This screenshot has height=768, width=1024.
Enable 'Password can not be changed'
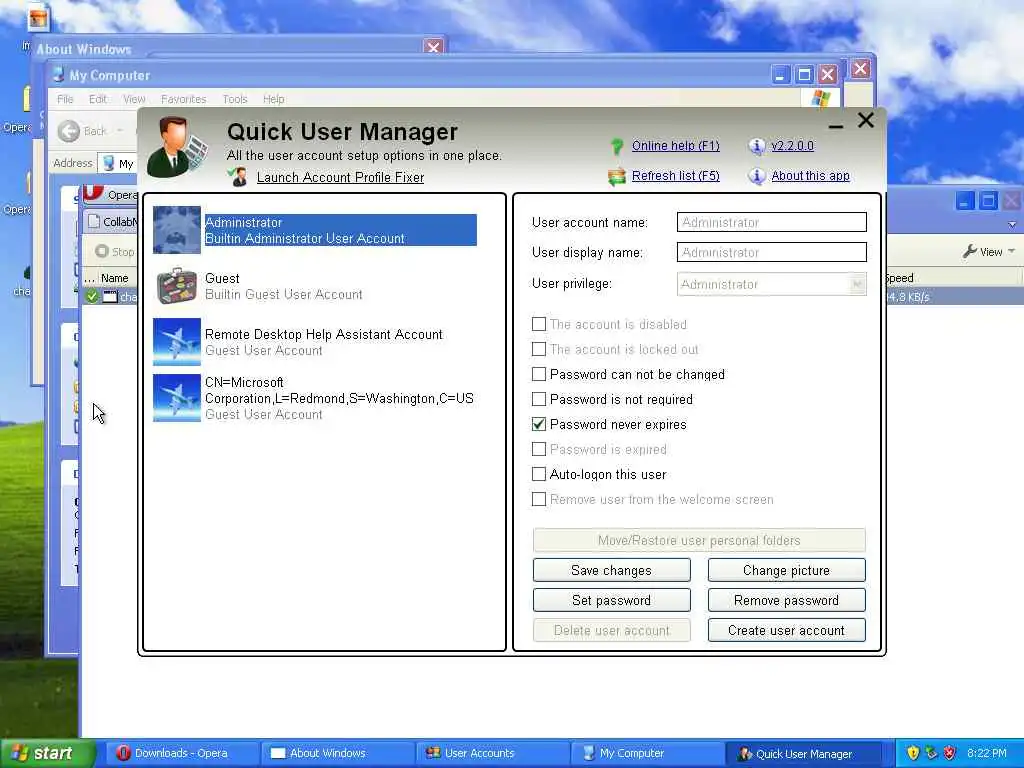[x=539, y=374]
